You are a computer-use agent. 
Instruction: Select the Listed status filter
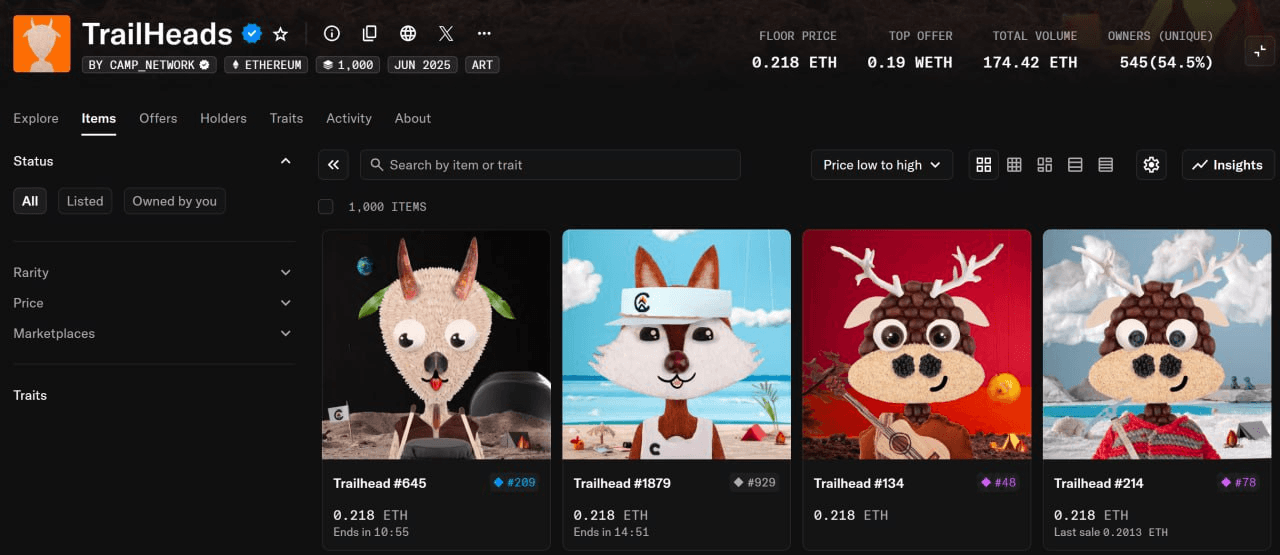(85, 201)
